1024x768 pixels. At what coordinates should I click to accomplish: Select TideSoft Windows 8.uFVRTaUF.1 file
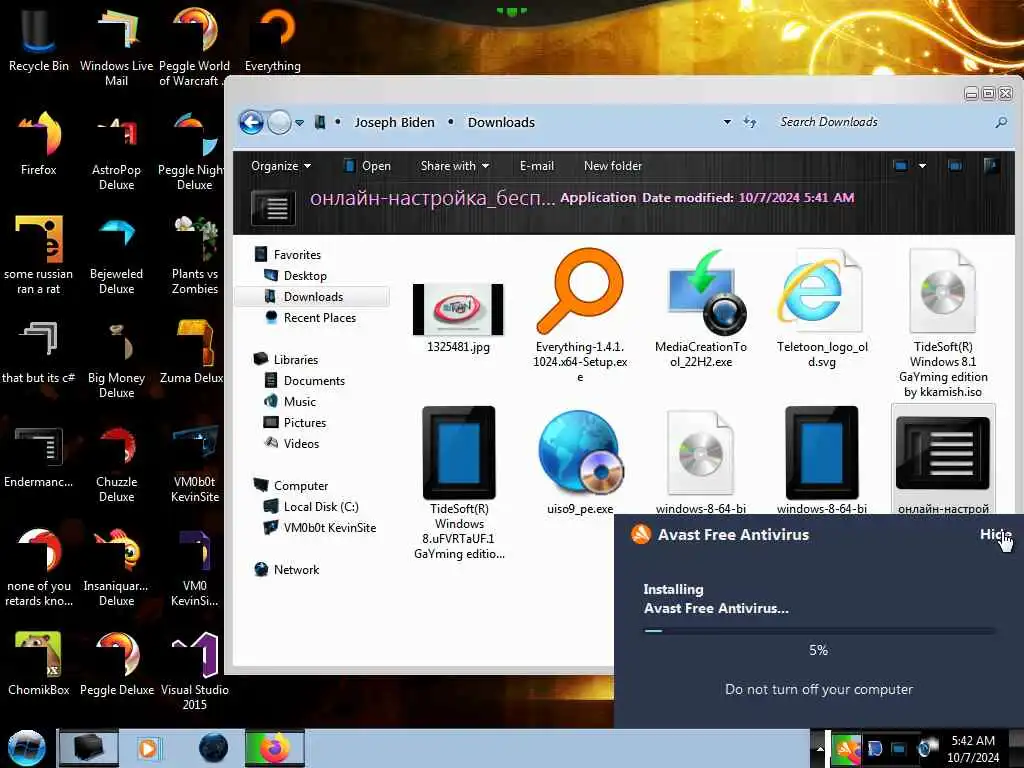click(x=459, y=483)
